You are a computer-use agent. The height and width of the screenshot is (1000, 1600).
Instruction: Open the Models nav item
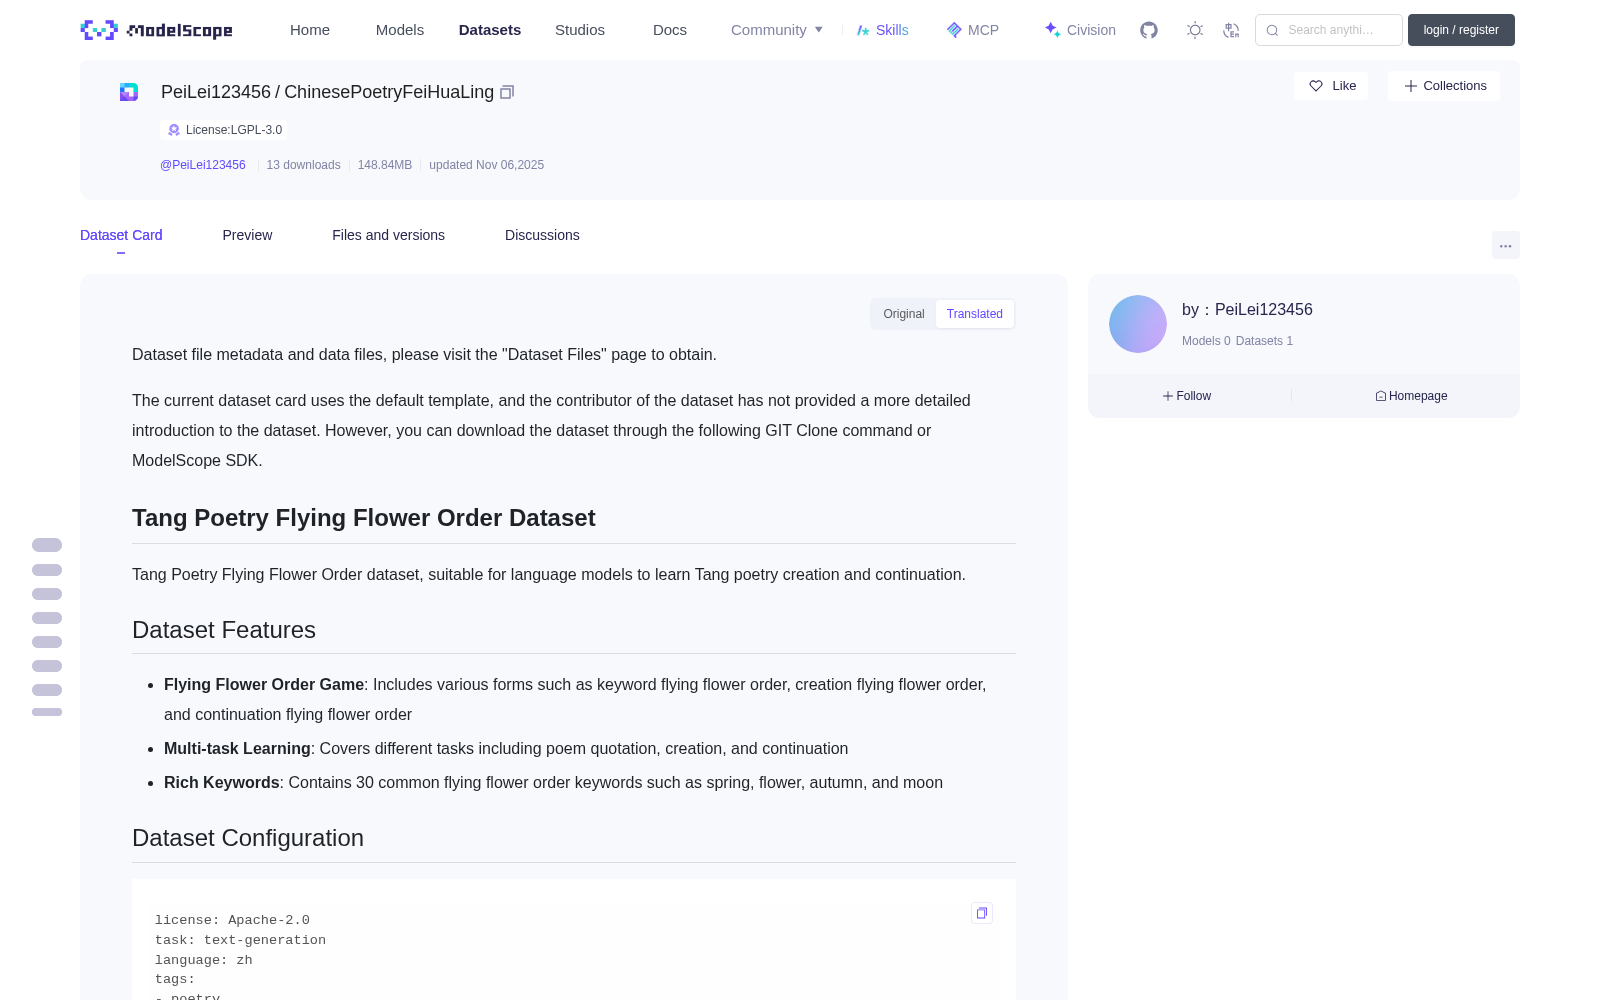[x=400, y=30]
